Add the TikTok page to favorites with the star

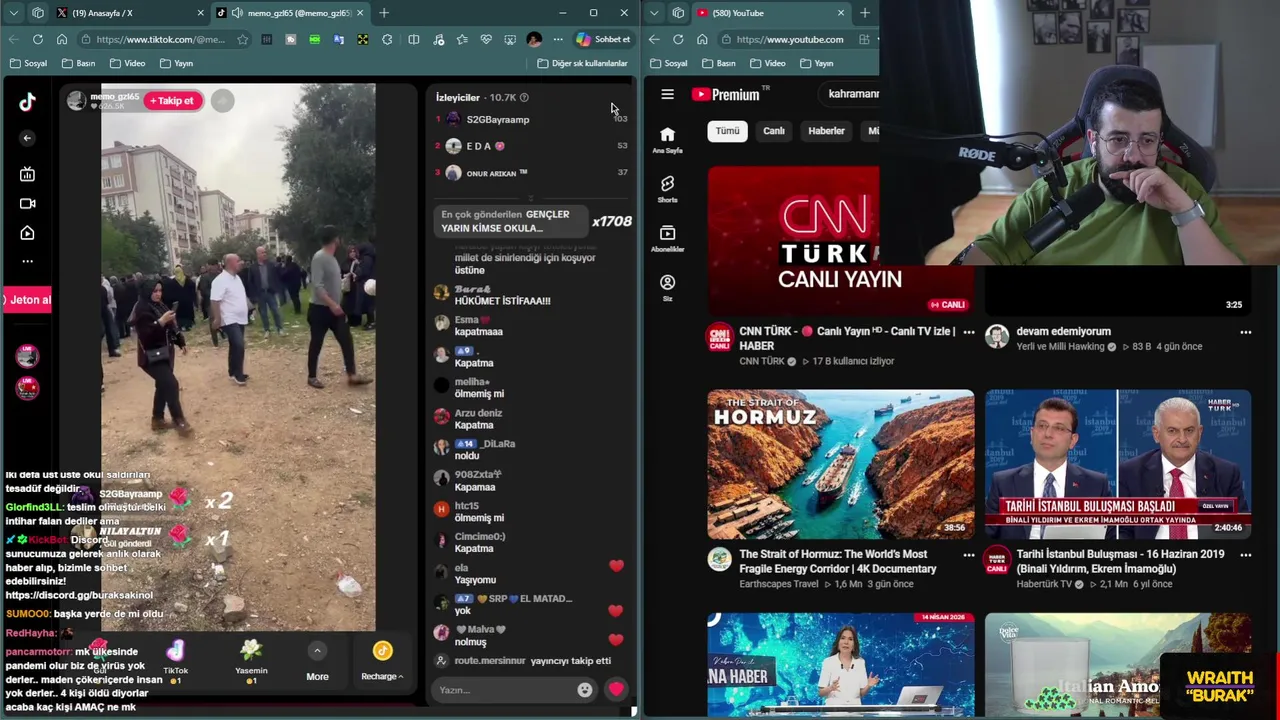click(243, 39)
